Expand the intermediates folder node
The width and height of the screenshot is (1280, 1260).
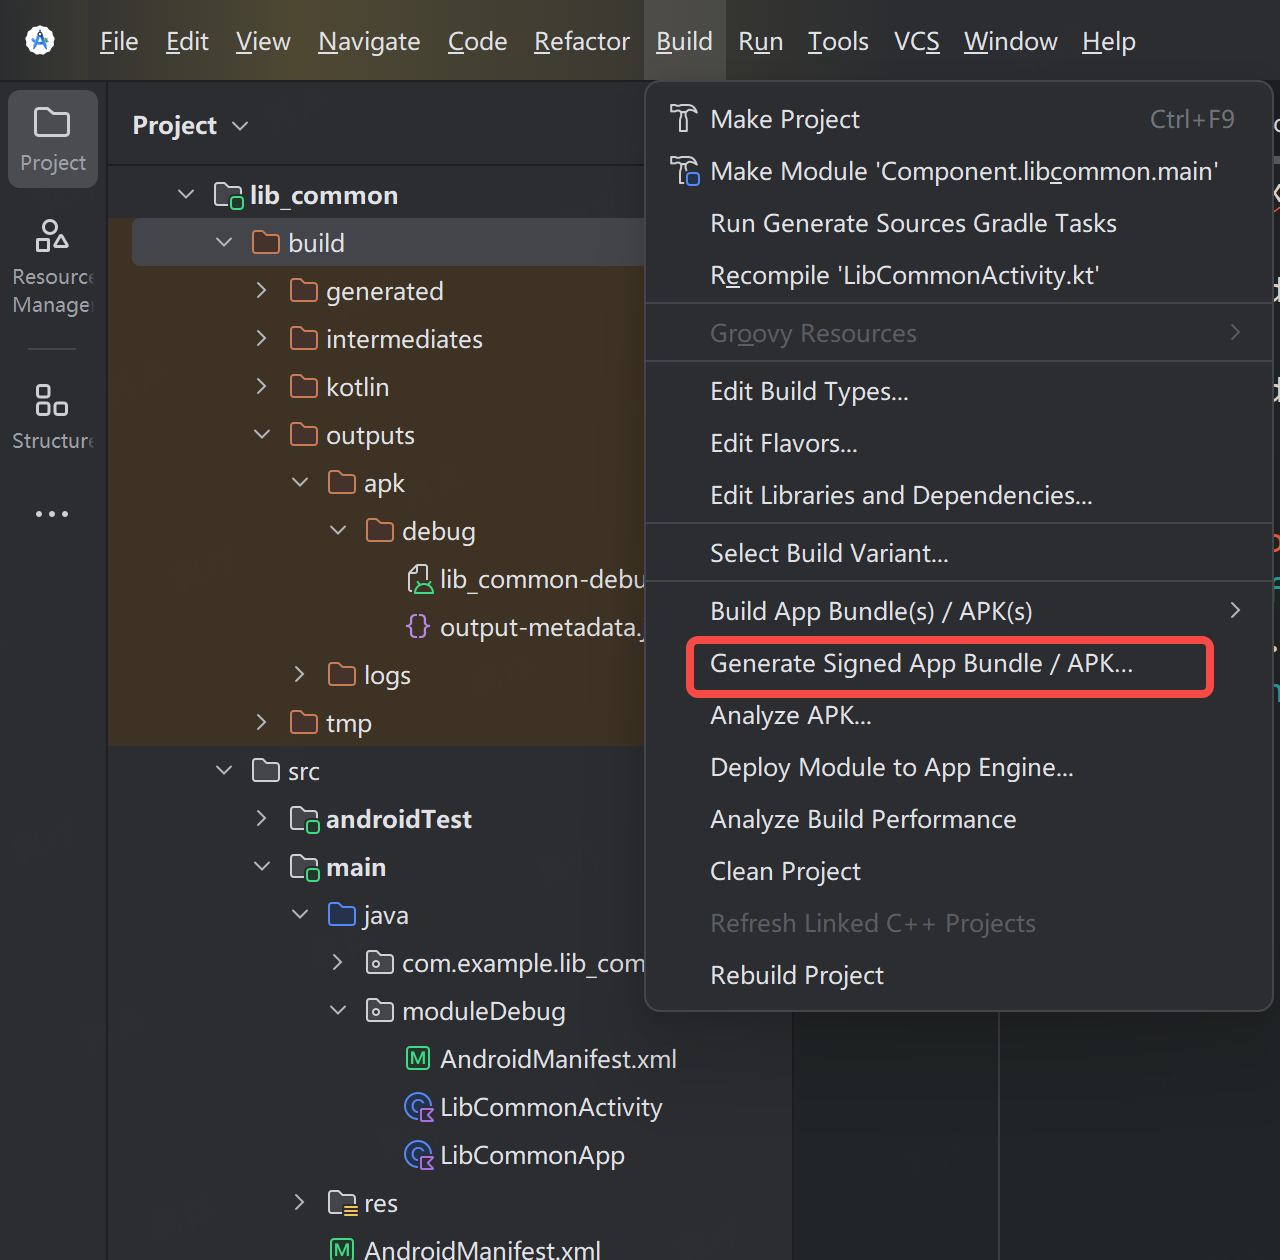tap(262, 338)
